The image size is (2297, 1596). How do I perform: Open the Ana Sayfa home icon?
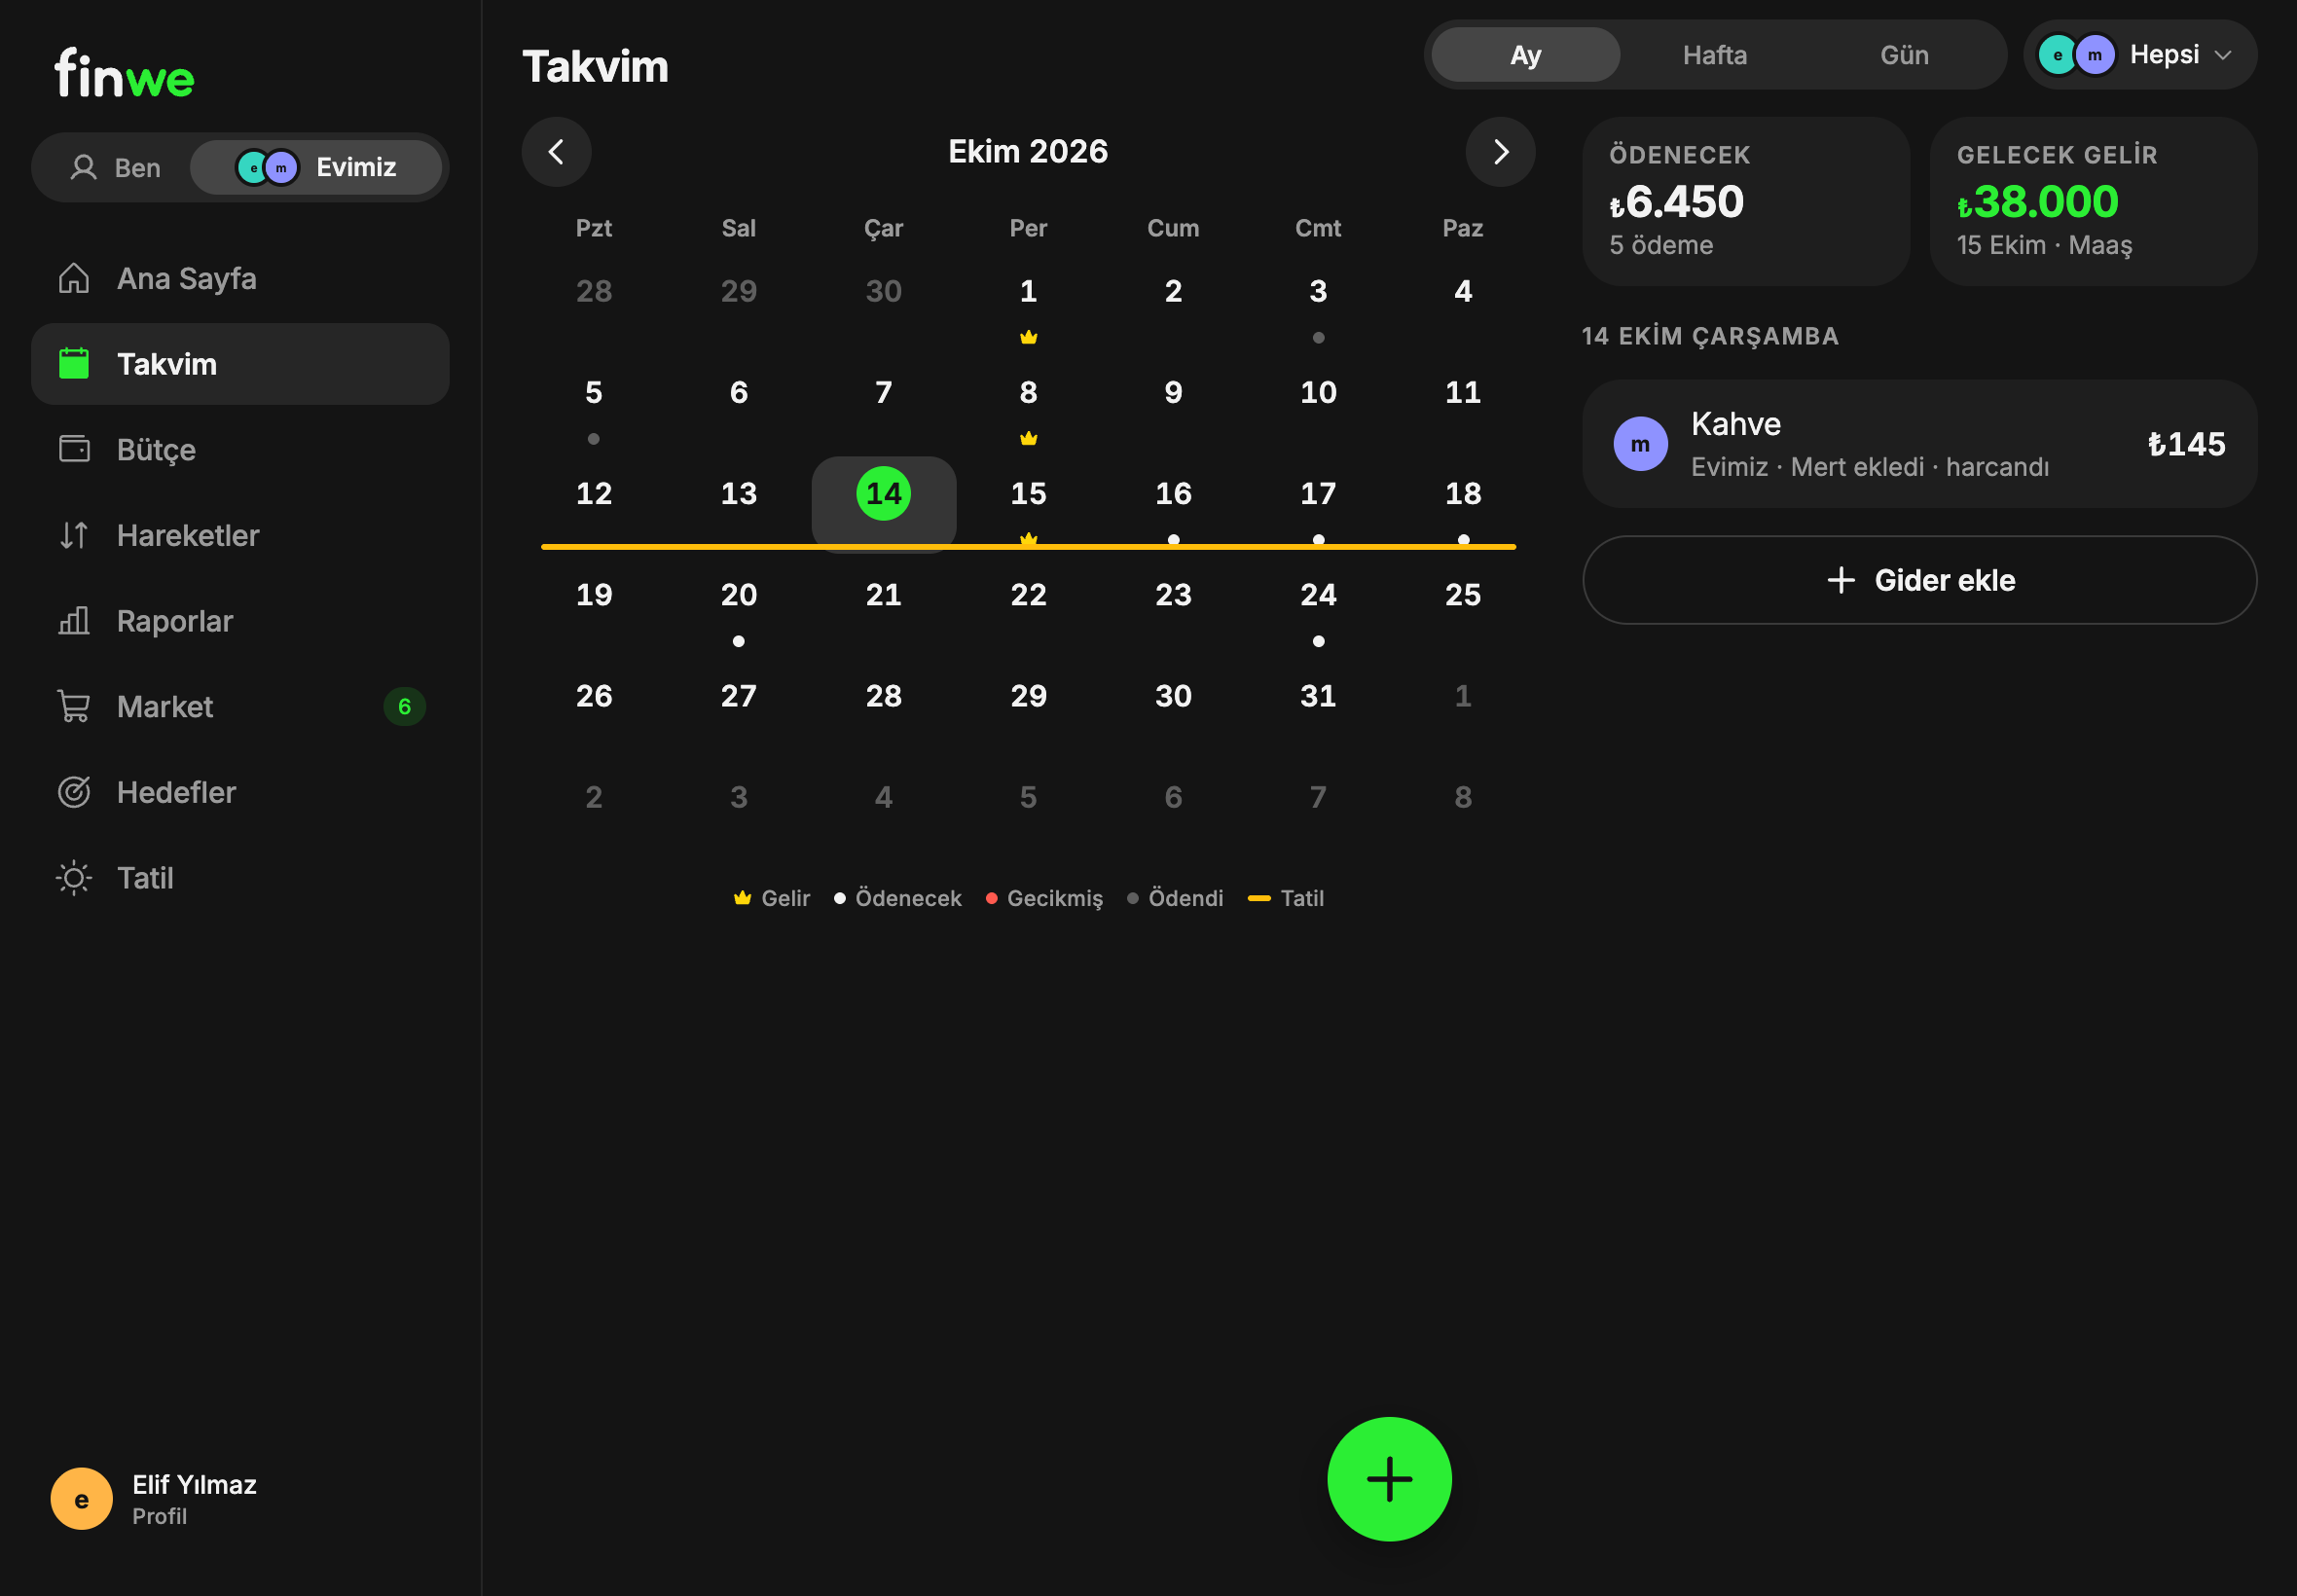[x=74, y=278]
